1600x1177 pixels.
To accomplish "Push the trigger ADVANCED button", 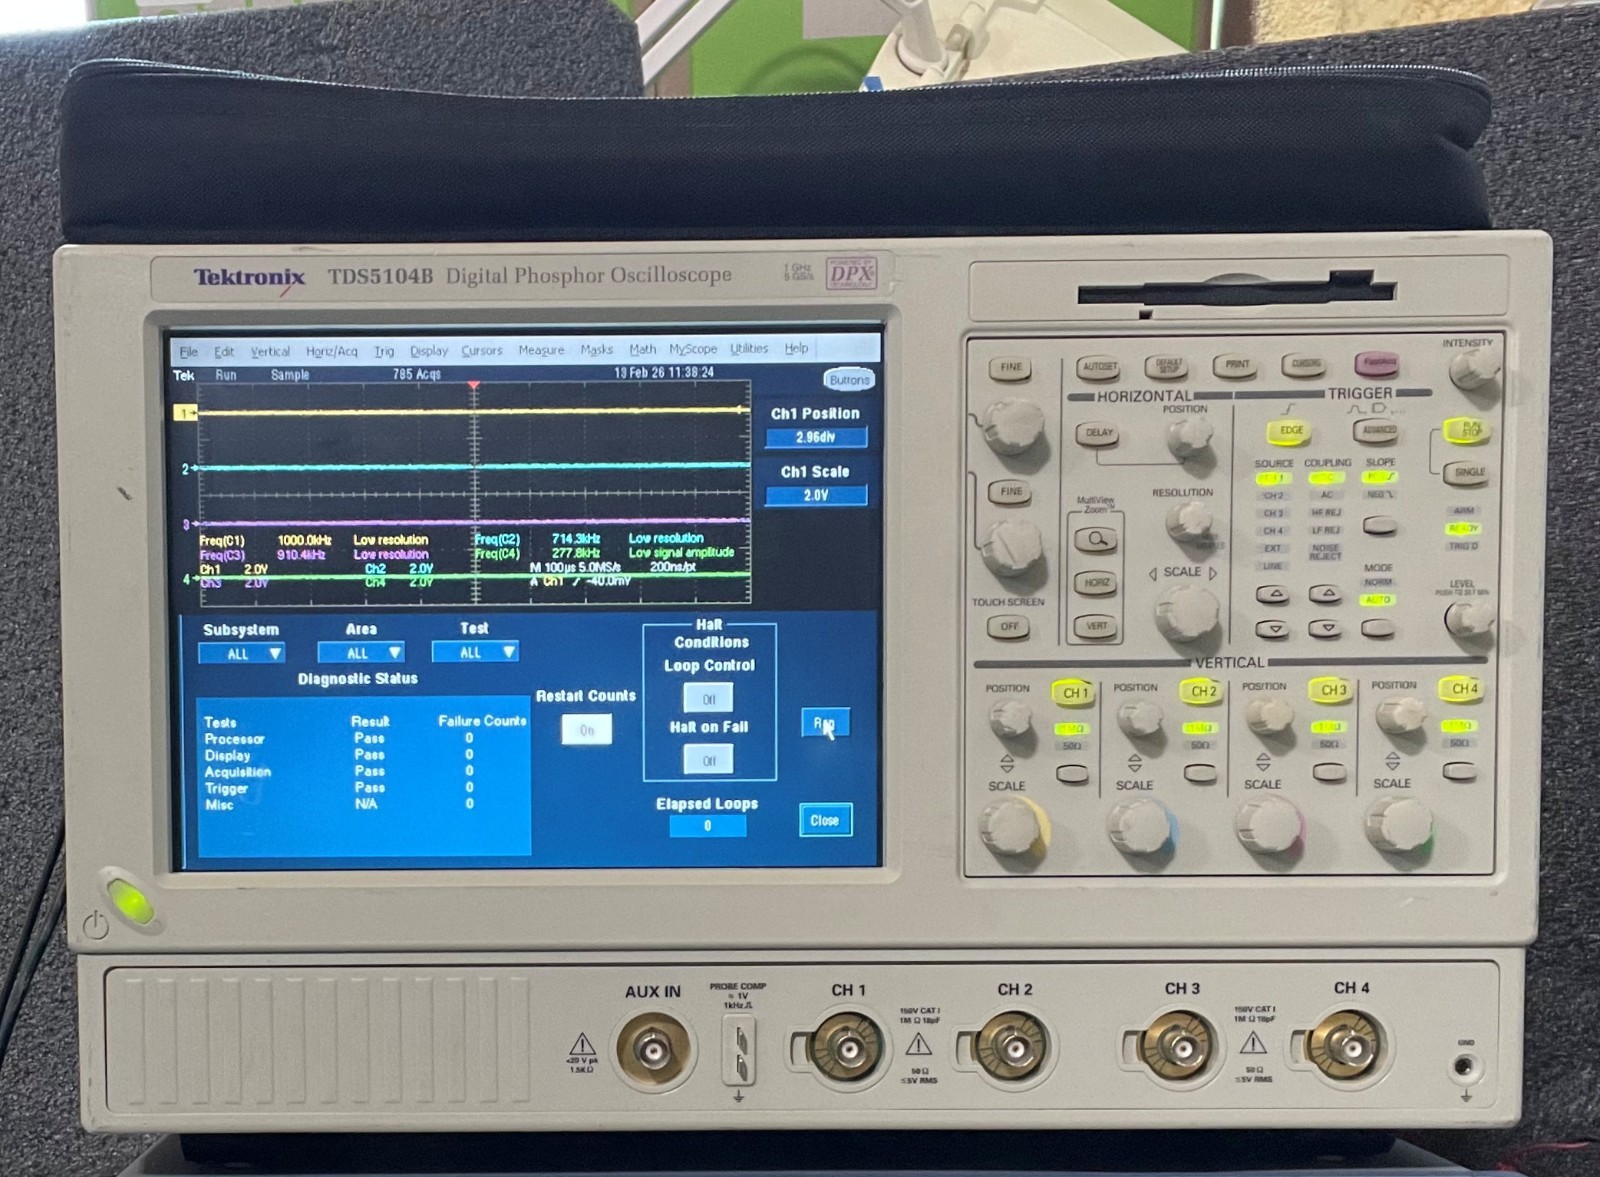I will tap(1378, 430).
